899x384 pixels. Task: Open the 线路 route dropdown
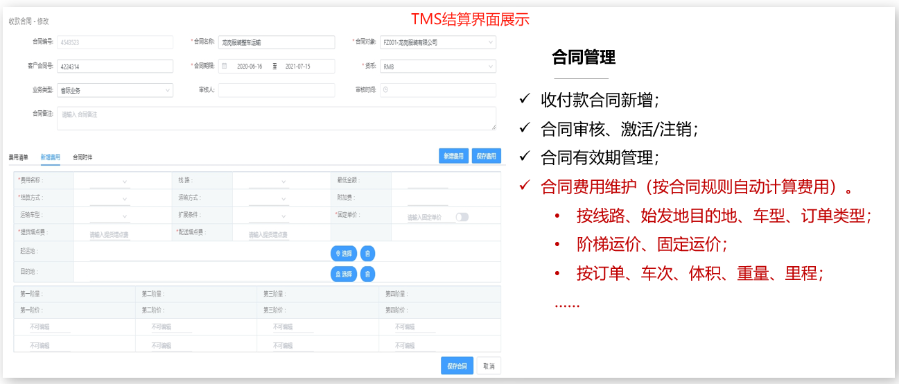268,181
